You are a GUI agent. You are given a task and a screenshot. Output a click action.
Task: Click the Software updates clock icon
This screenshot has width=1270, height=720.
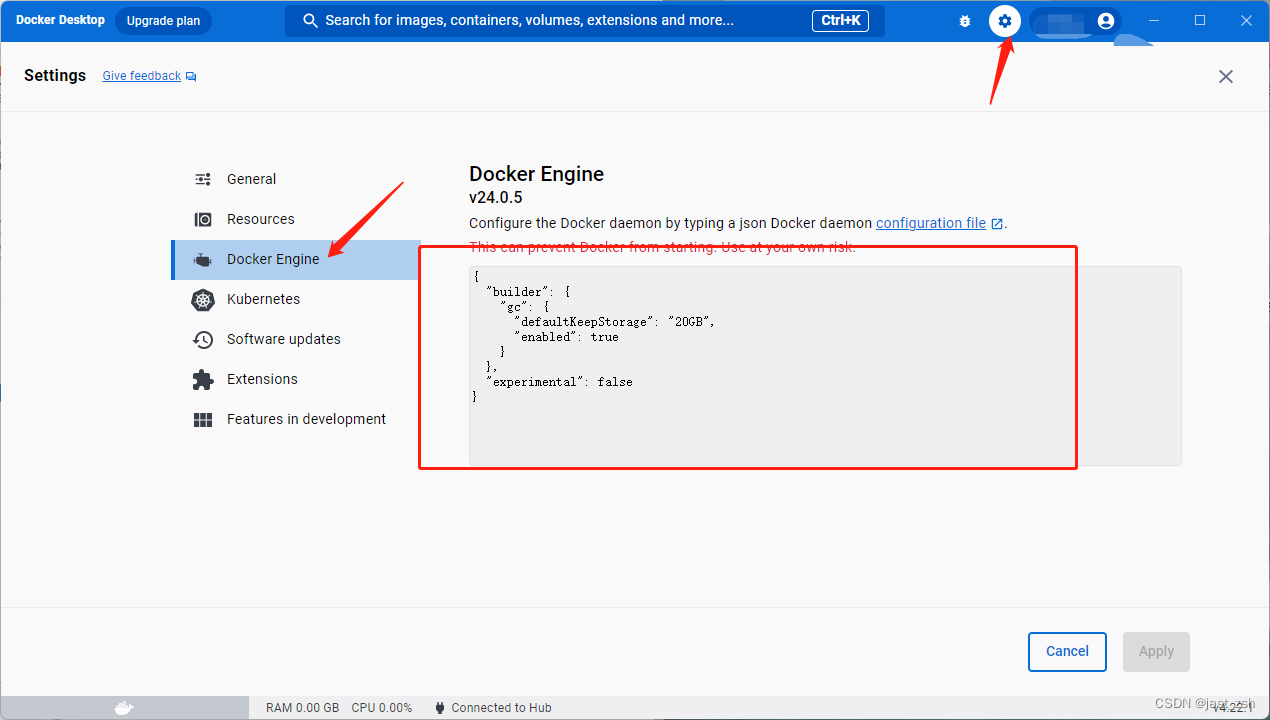pyautogui.click(x=202, y=339)
